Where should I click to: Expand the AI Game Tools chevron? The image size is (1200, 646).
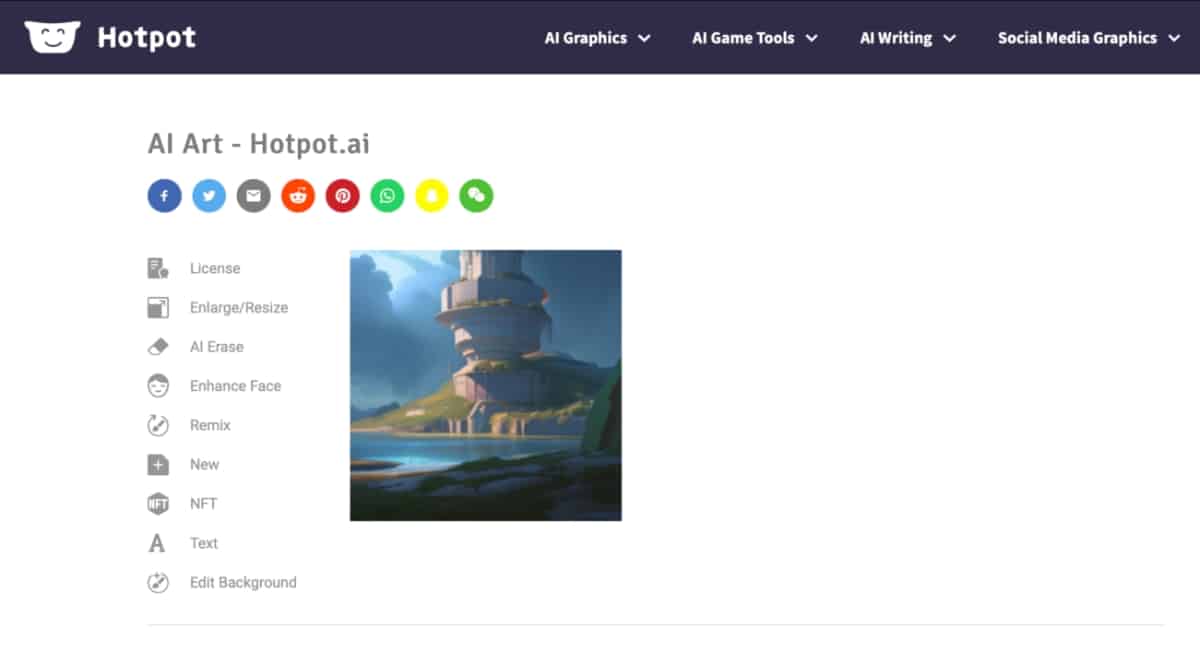tap(812, 38)
